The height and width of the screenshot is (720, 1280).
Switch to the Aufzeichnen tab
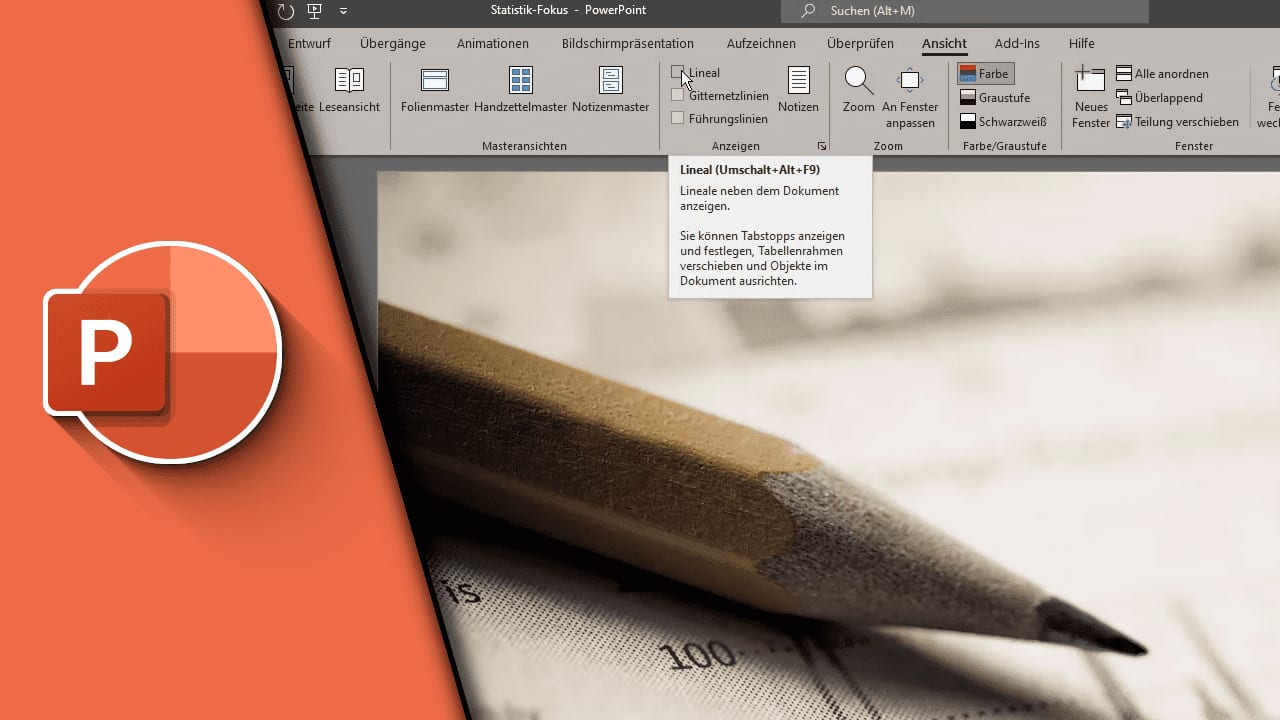[762, 44]
